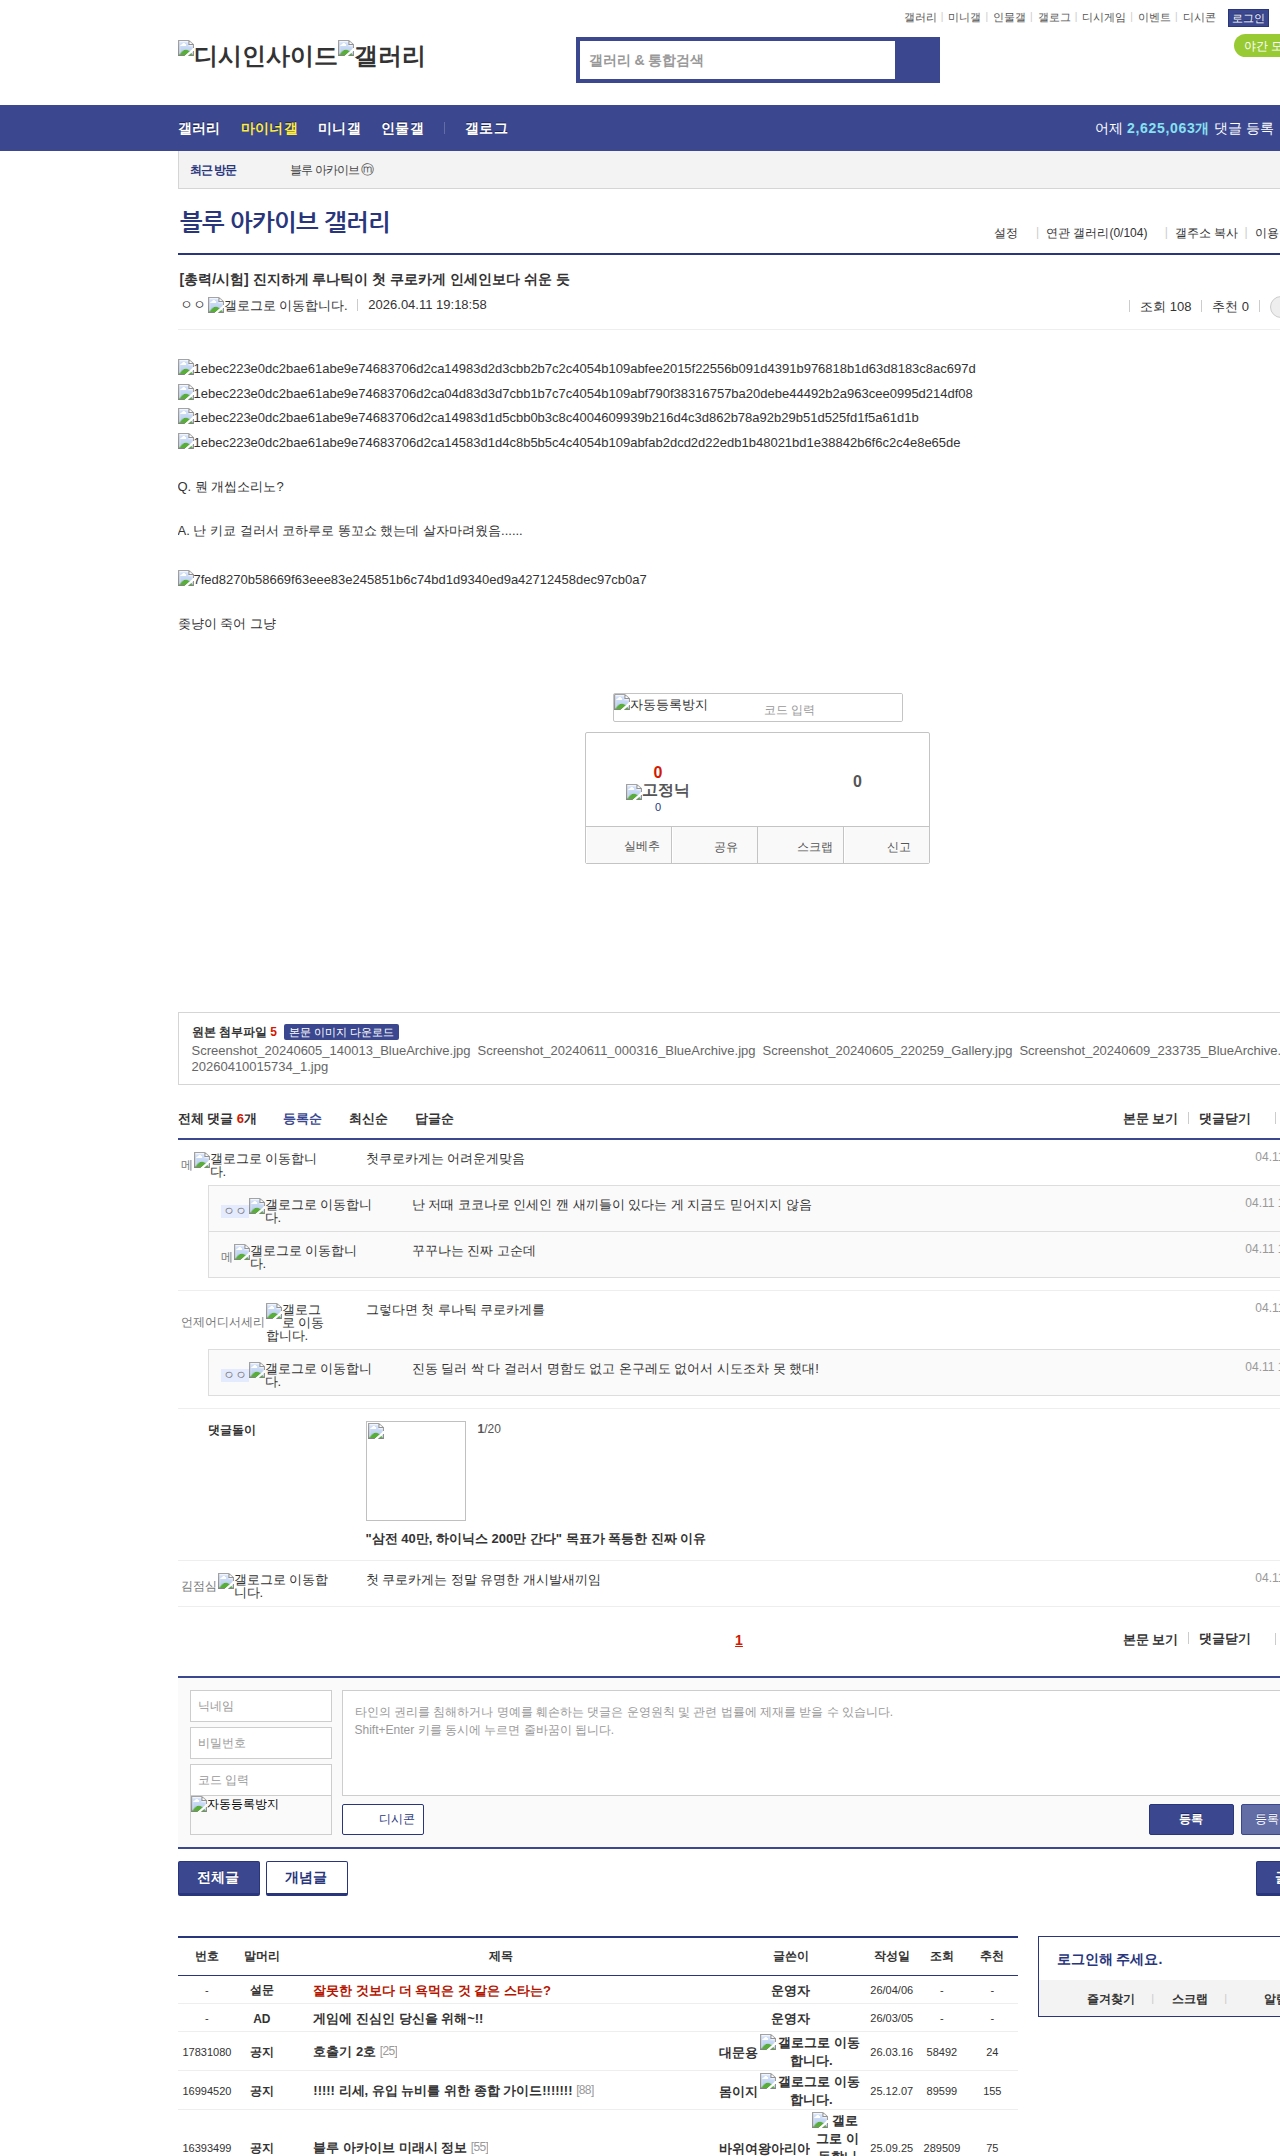The image size is (1280, 2156).
Task: Focus the 닉네임 input field
Action: tap(261, 1706)
